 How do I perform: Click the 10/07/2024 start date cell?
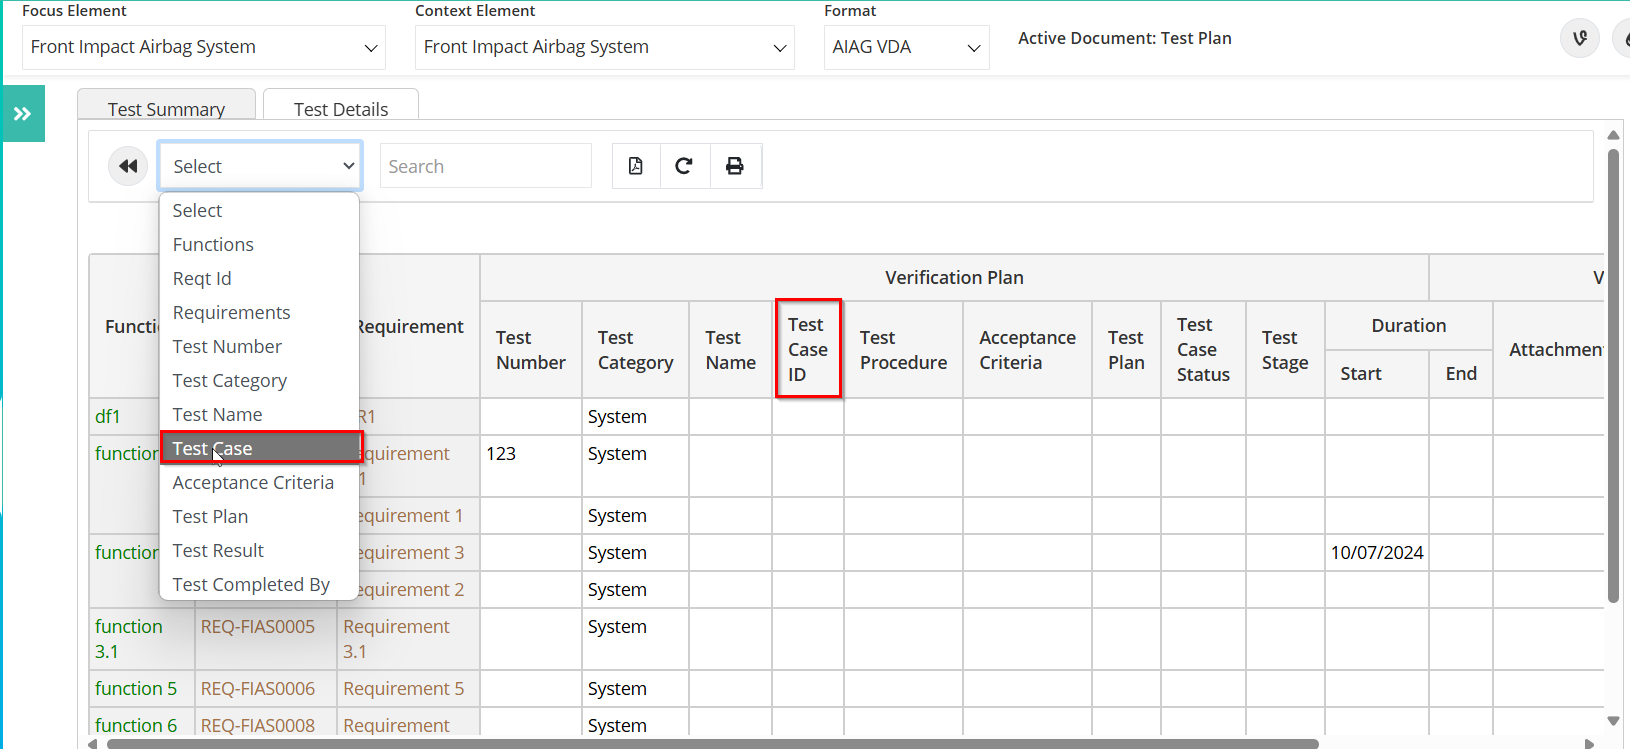[1377, 553]
